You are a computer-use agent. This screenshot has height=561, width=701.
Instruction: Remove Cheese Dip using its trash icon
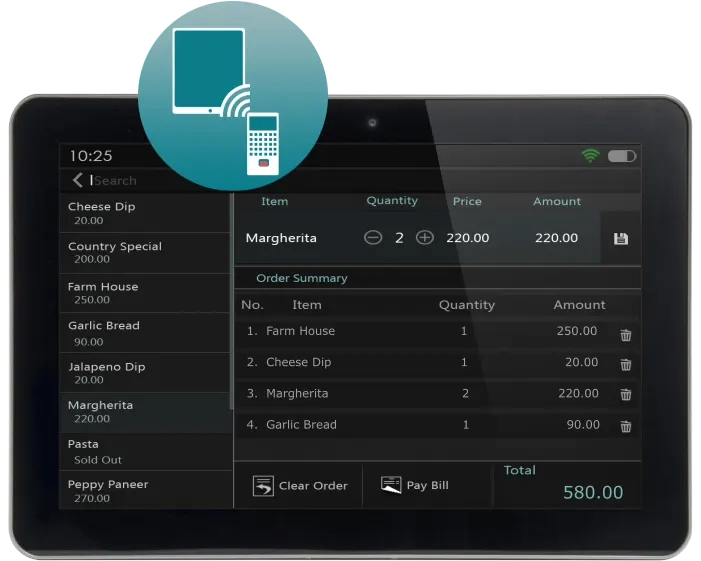point(626,366)
